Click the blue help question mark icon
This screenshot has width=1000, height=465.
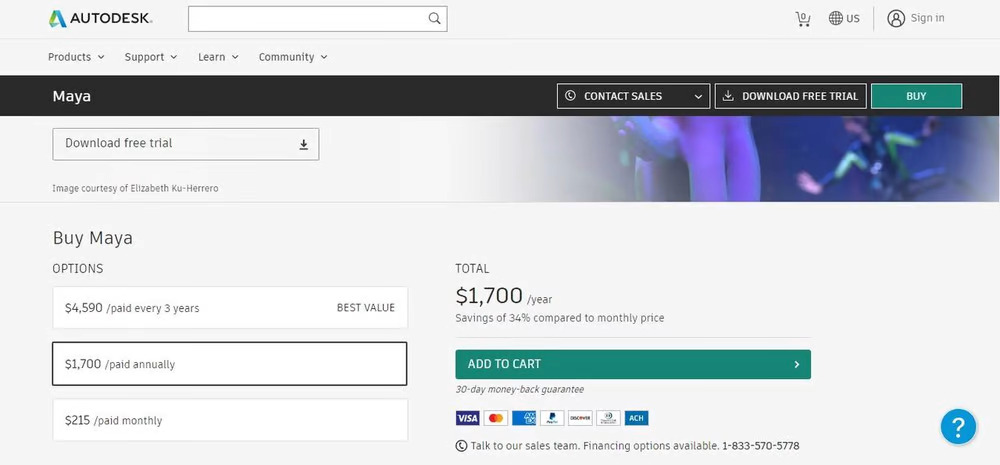pos(957,426)
